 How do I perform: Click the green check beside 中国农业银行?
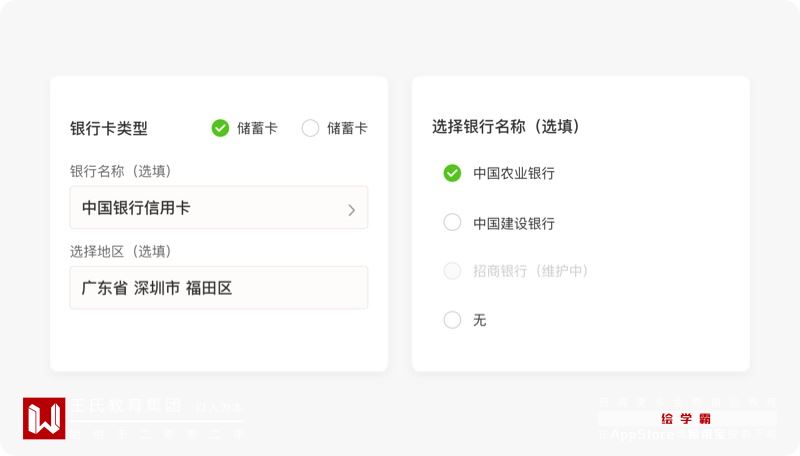point(452,173)
